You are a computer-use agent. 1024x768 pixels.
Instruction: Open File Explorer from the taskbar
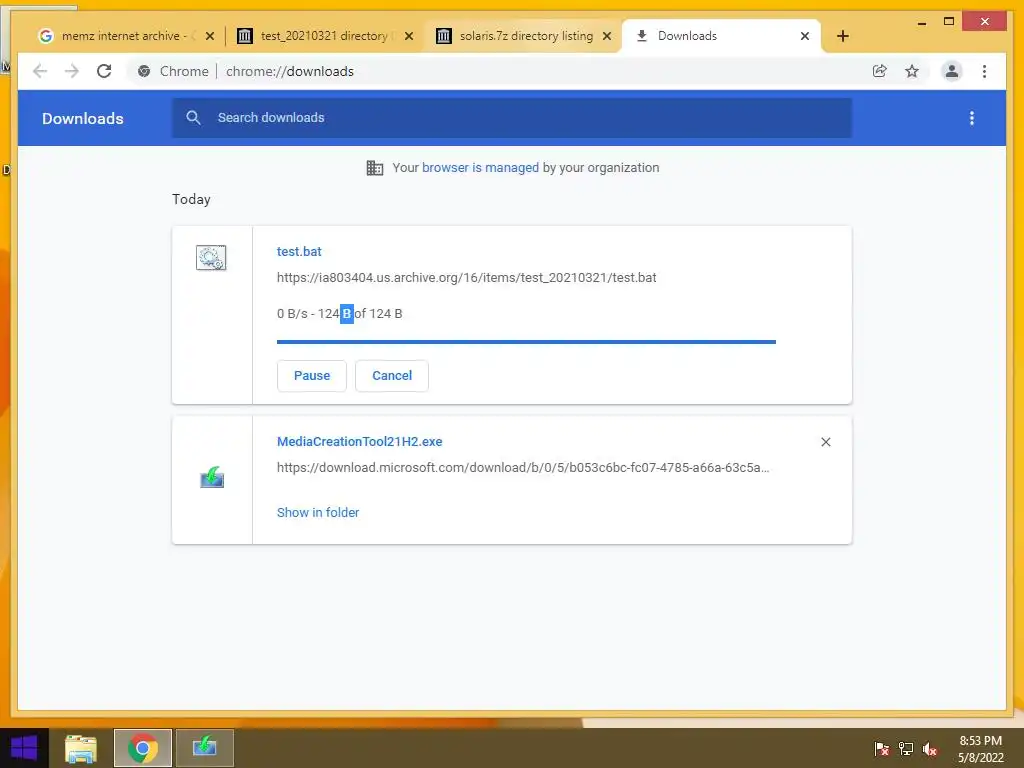coord(81,748)
